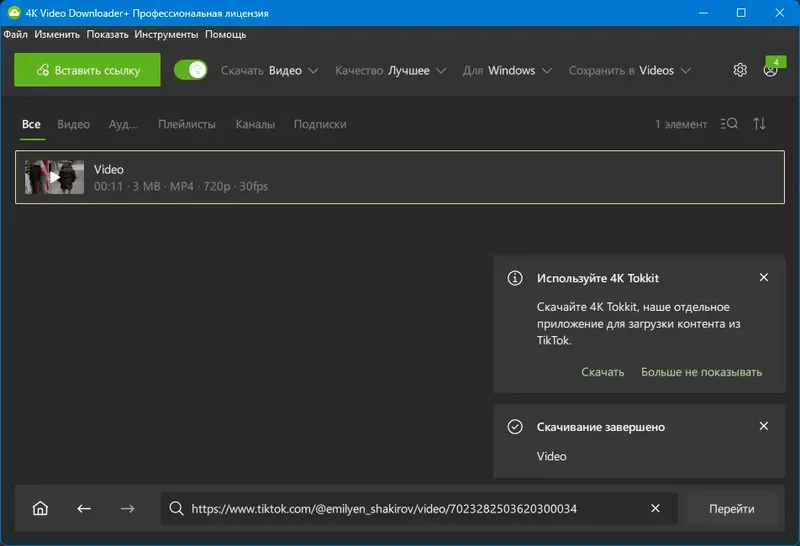Switch to the Каналы tab
Image resolution: width=800 pixels, height=546 pixels.
[255, 124]
